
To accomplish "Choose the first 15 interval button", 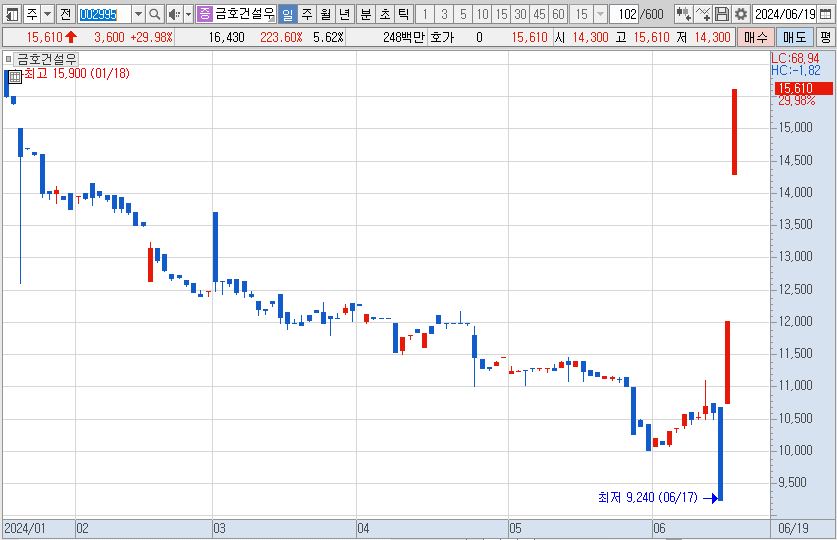I will [x=501, y=14].
